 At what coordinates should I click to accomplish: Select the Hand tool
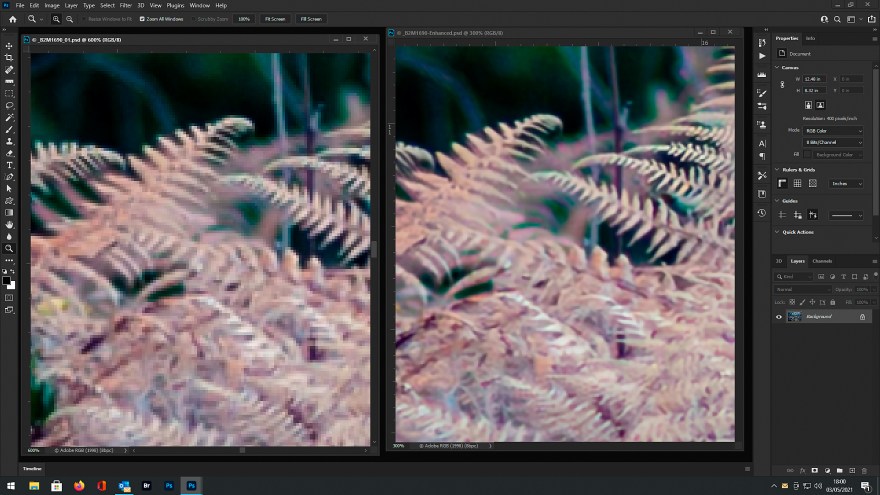(9, 224)
